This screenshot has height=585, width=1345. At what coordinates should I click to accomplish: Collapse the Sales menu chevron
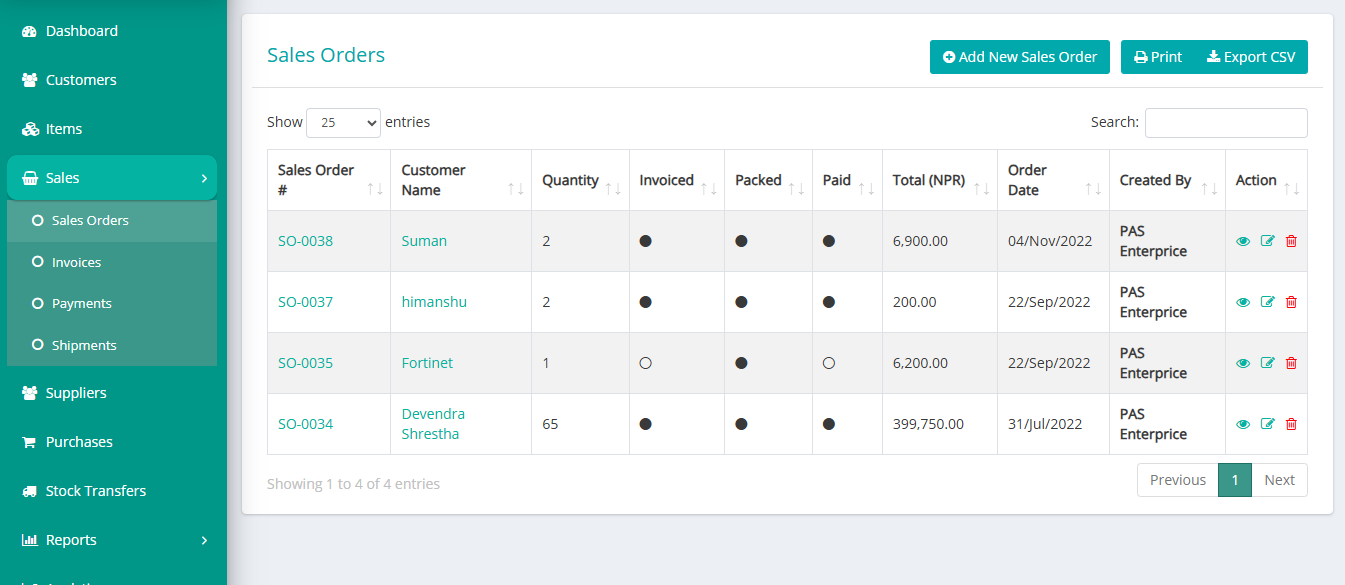(x=203, y=177)
